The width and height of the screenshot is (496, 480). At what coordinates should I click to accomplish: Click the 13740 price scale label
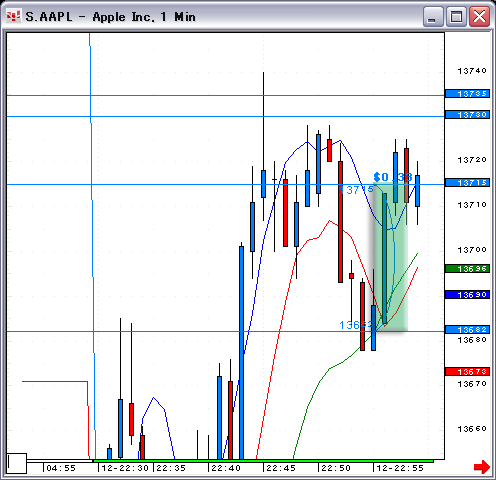(472, 71)
